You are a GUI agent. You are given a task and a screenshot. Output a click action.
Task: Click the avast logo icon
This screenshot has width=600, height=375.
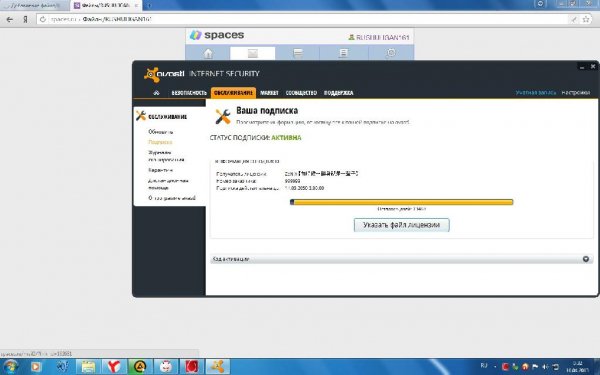click(x=152, y=75)
